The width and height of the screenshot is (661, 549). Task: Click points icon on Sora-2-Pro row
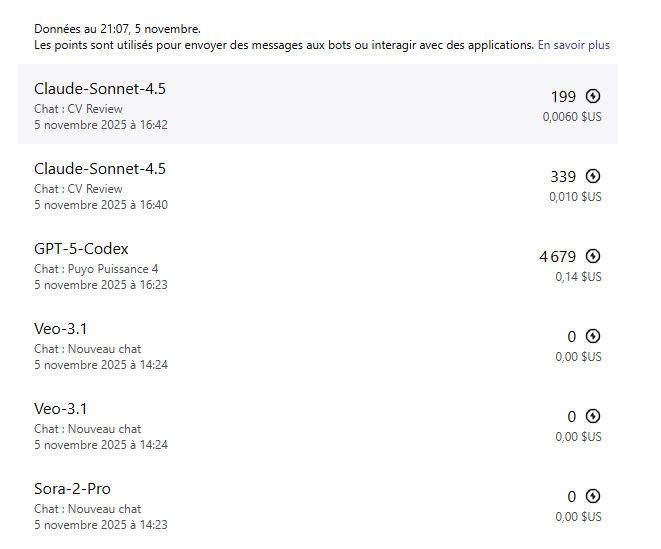(593, 497)
